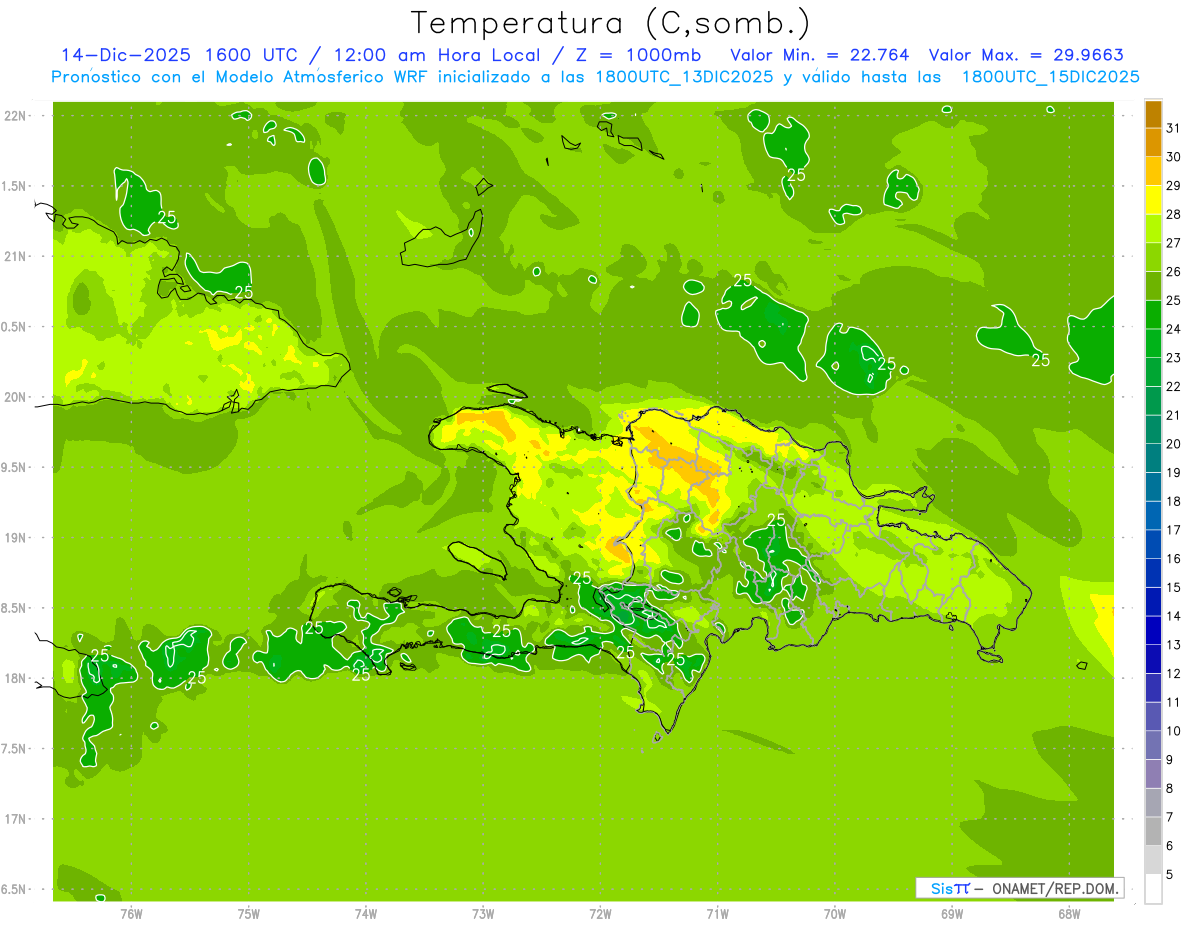Image resolution: width=1200 pixels, height=927 pixels.
Task: Click the Temperatura (C,somb.) chart title
Action: (x=611, y=23)
